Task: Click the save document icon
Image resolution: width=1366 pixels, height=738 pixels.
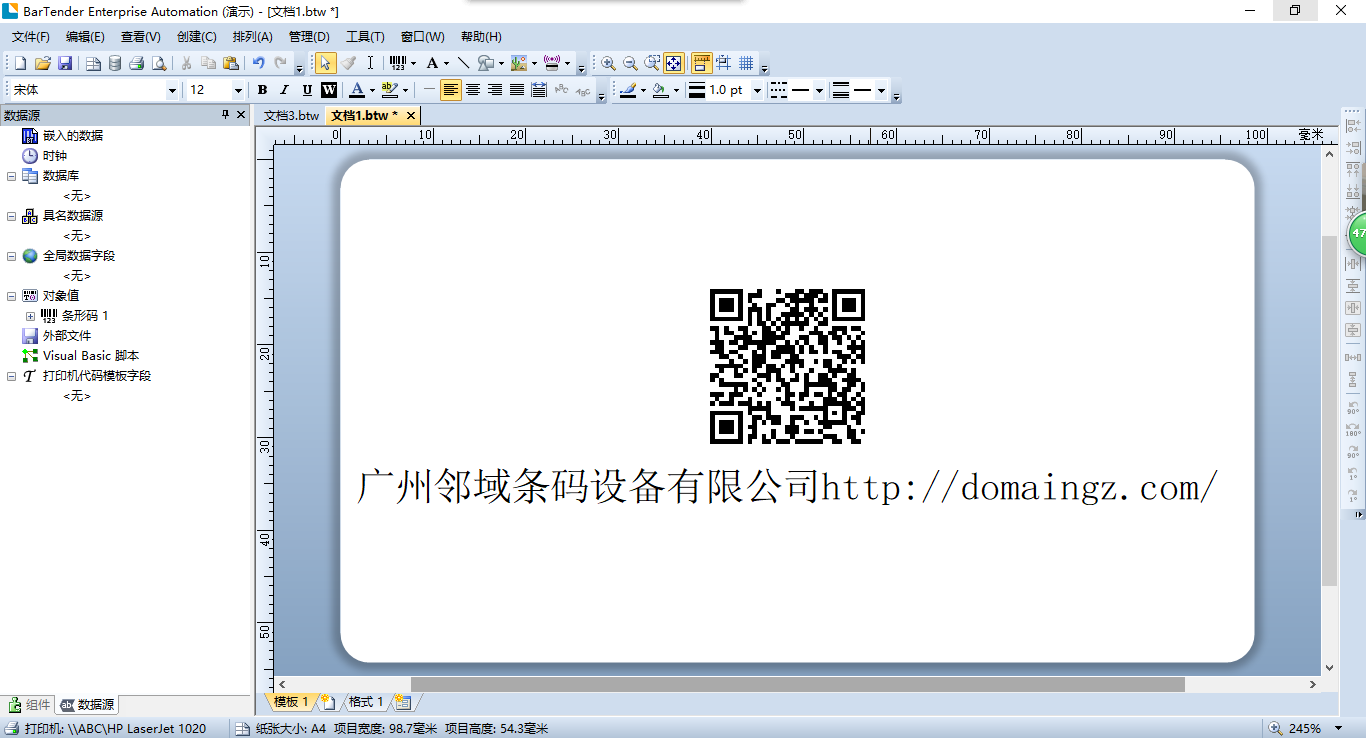Action: point(65,63)
